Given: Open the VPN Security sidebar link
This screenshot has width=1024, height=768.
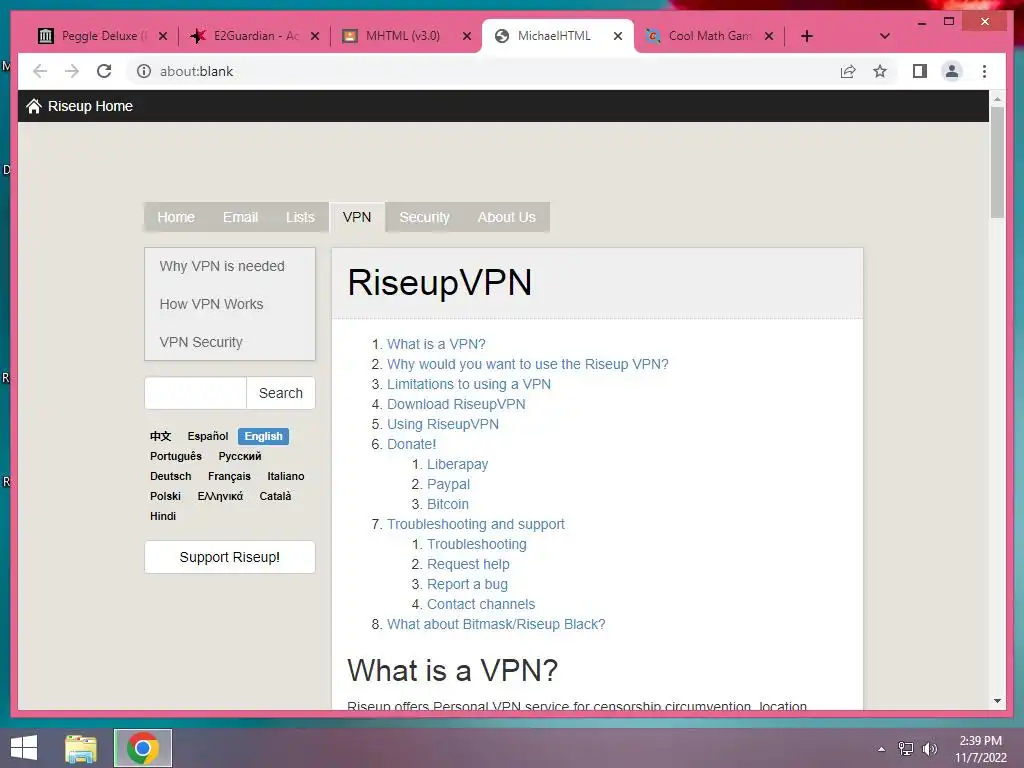Looking at the screenshot, I should [200, 342].
